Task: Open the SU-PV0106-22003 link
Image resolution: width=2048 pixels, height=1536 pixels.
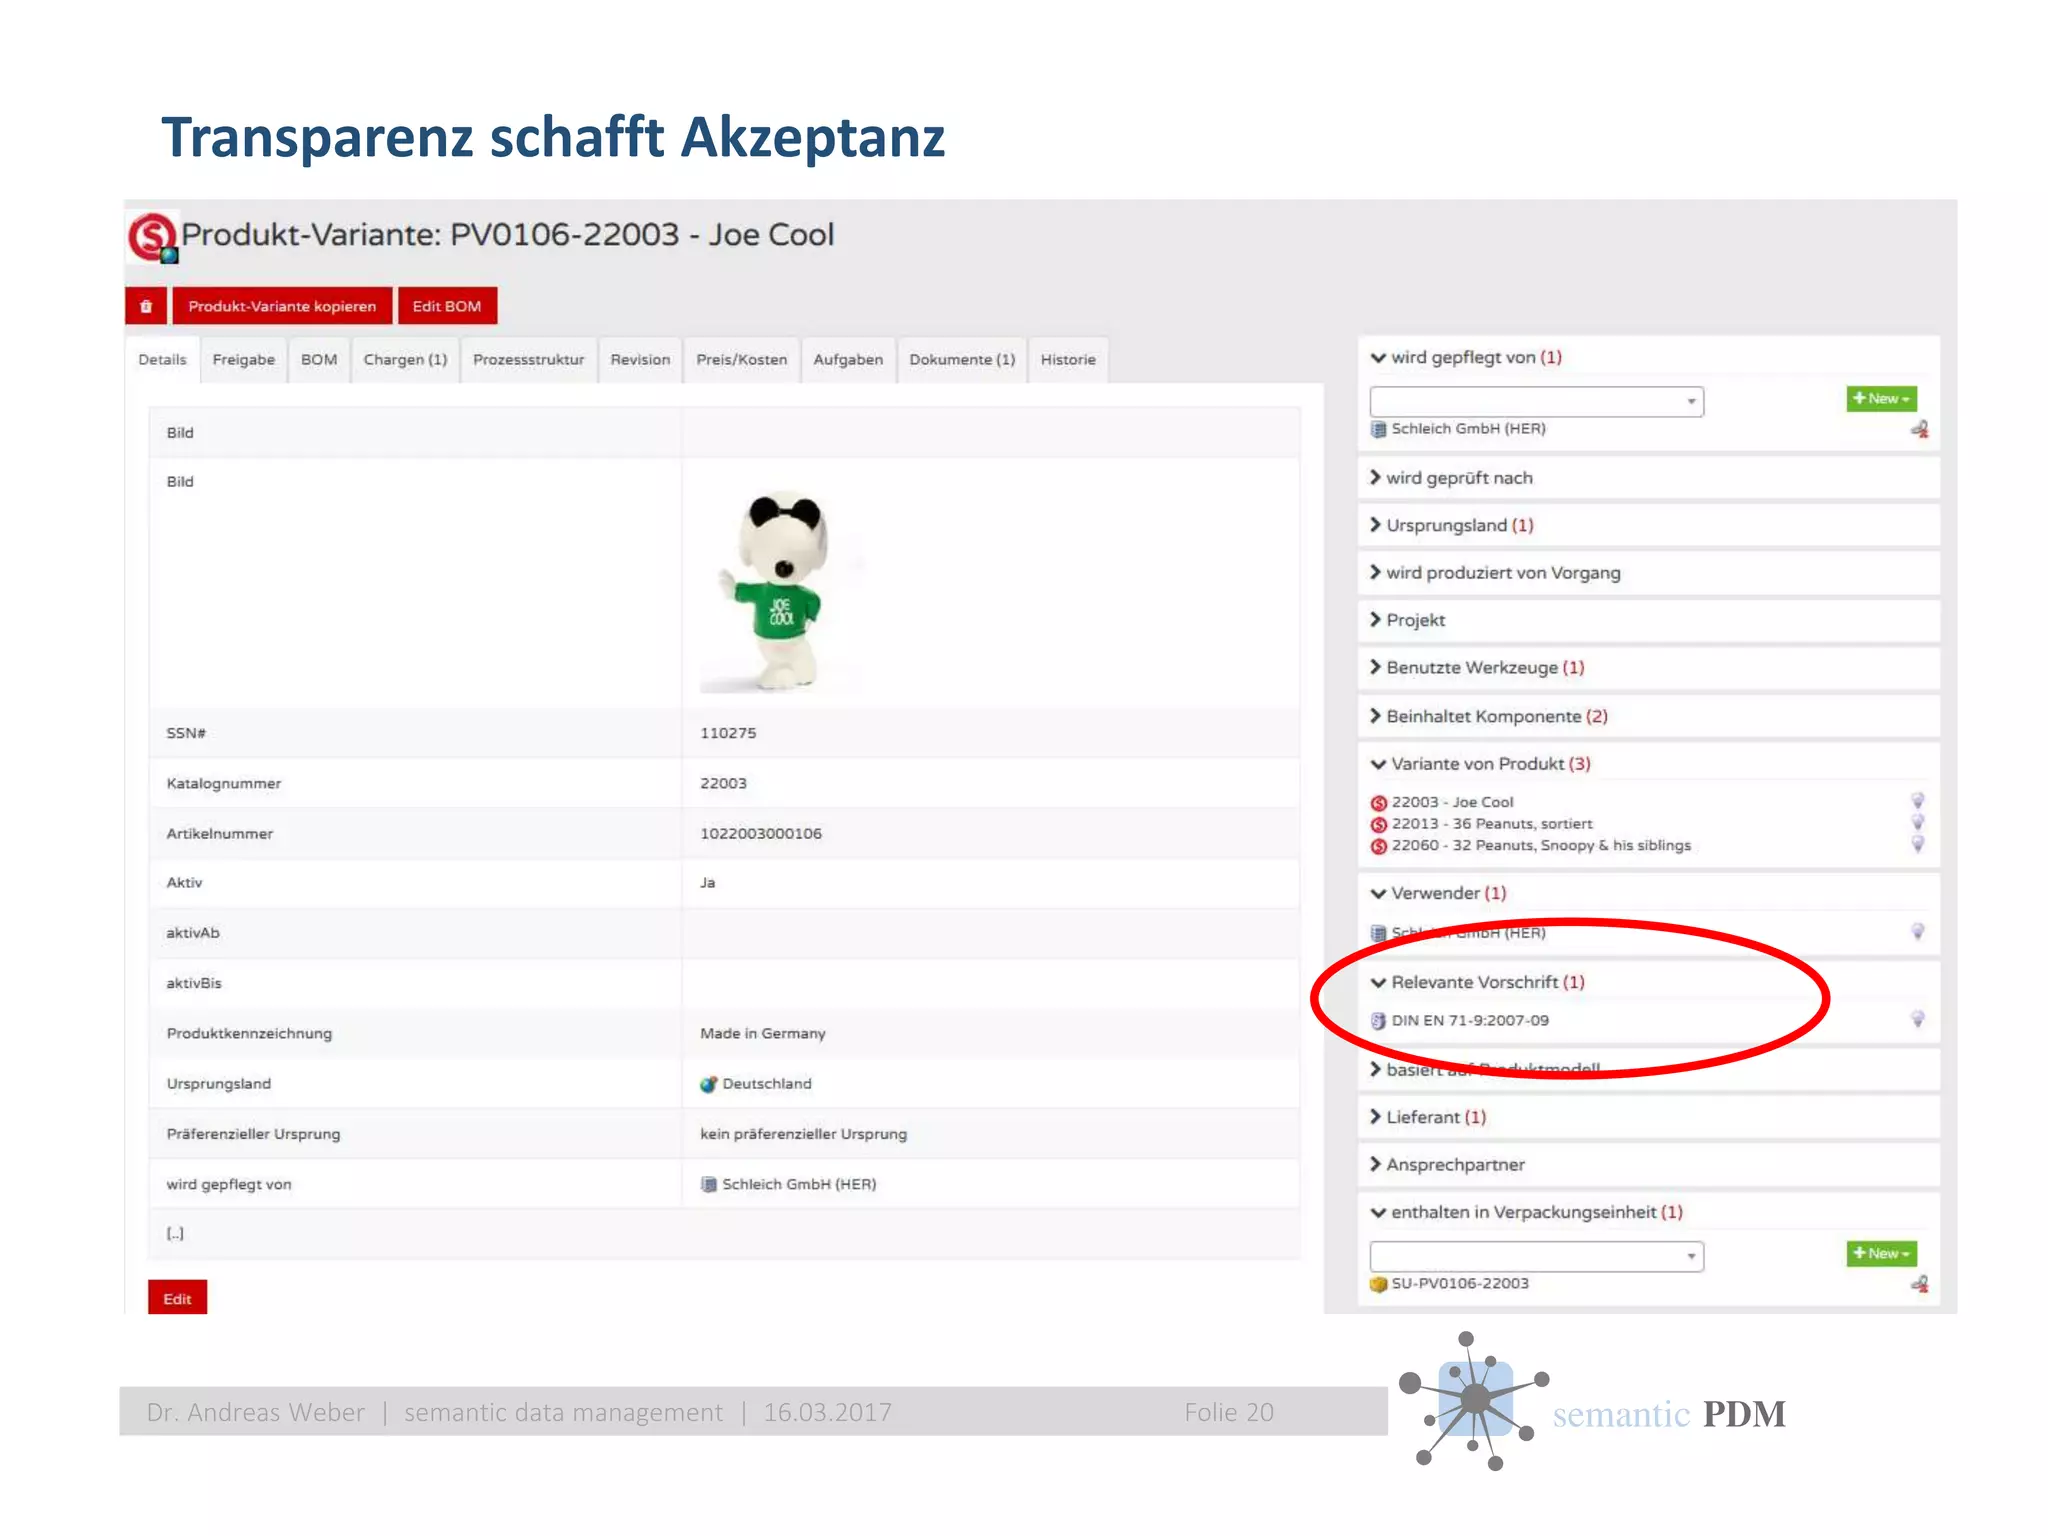Action: pos(1460,1284)
